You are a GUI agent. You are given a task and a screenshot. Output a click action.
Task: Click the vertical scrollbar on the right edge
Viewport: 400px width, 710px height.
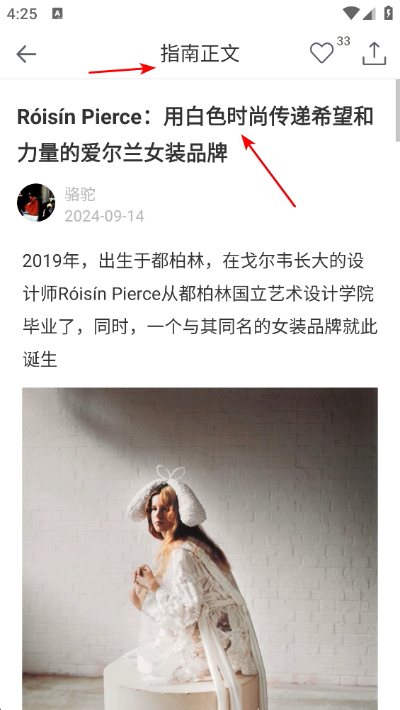(397, 111)
